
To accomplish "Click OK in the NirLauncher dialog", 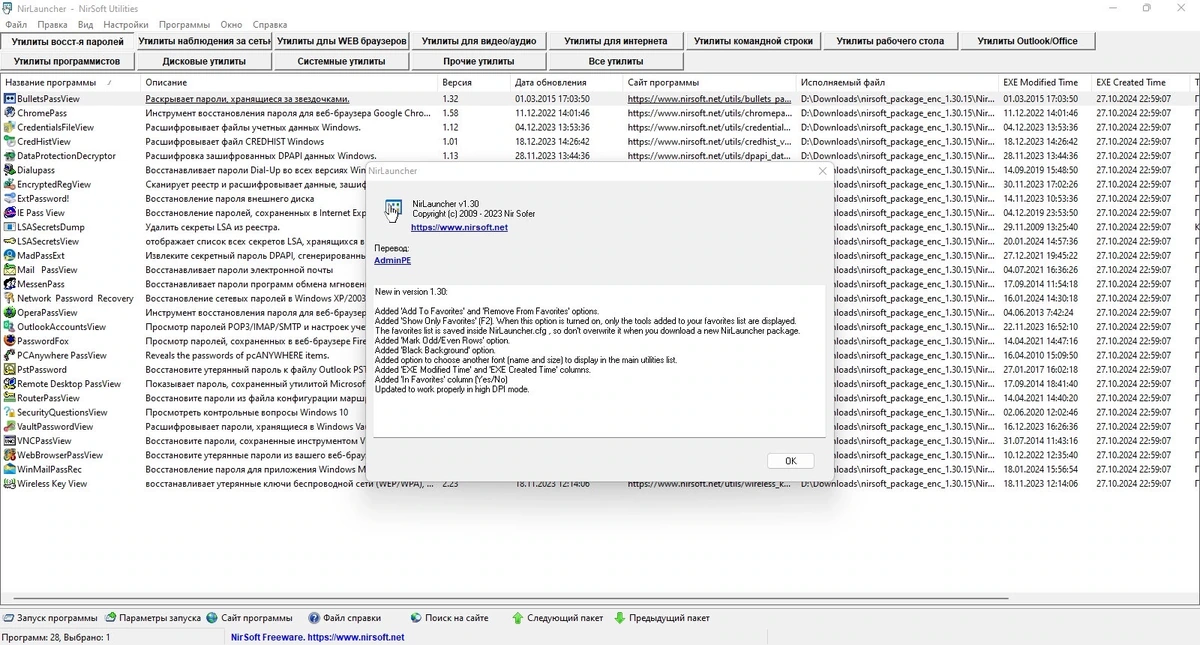I will (790, 461).
